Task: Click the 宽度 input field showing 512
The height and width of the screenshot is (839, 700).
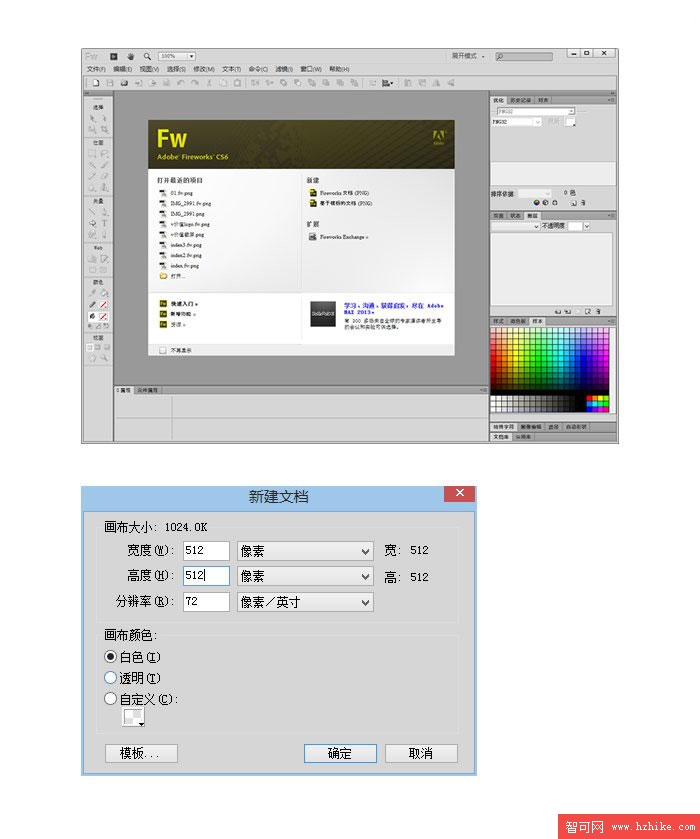Action: [x=206, y=551]
